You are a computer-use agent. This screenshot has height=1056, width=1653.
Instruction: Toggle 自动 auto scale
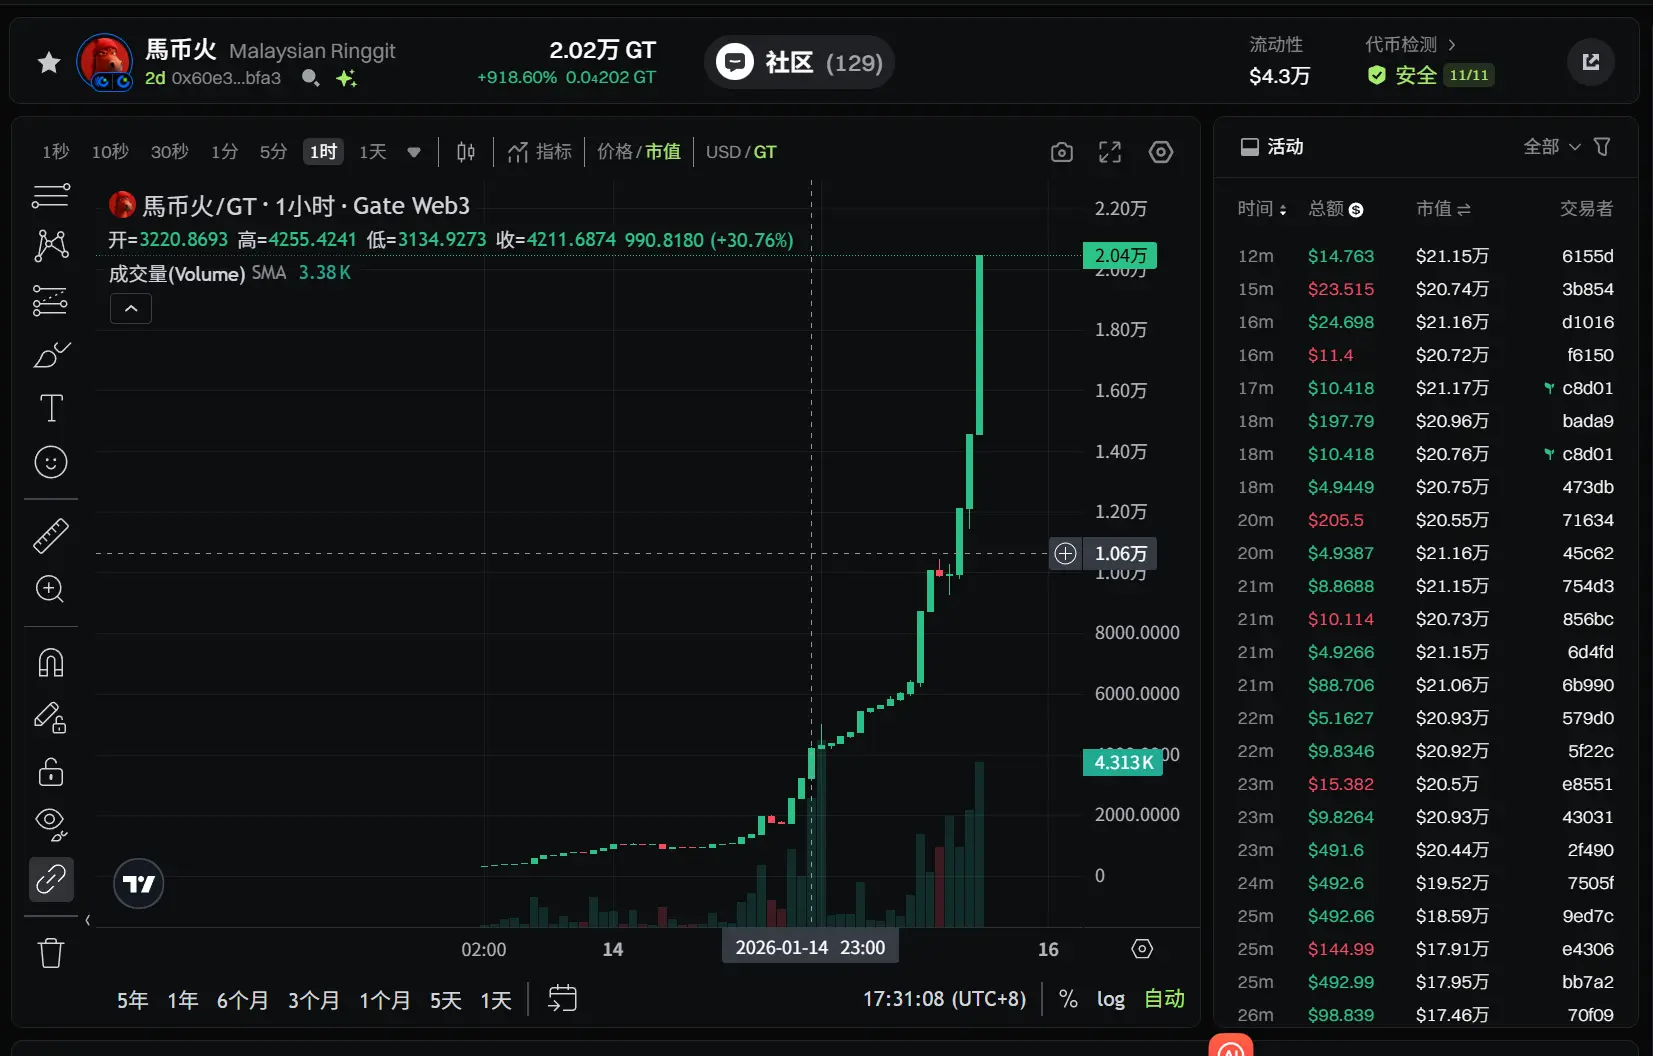click(1164, 999)
